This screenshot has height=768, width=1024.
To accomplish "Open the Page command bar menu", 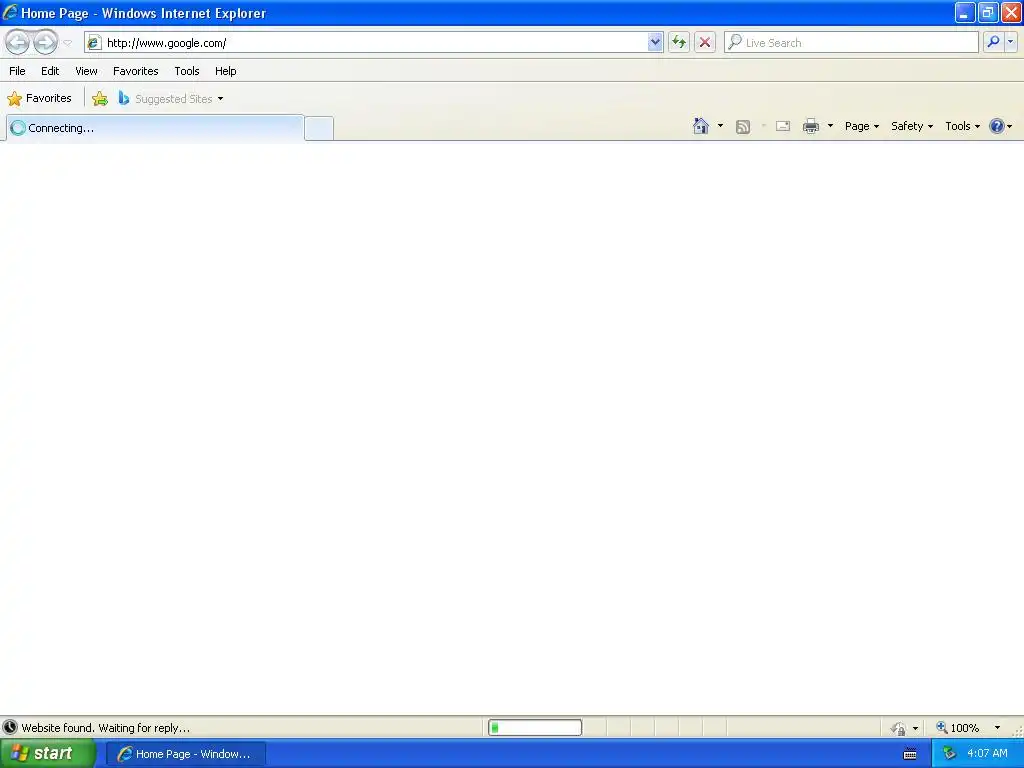I will (x=862, y=126).
